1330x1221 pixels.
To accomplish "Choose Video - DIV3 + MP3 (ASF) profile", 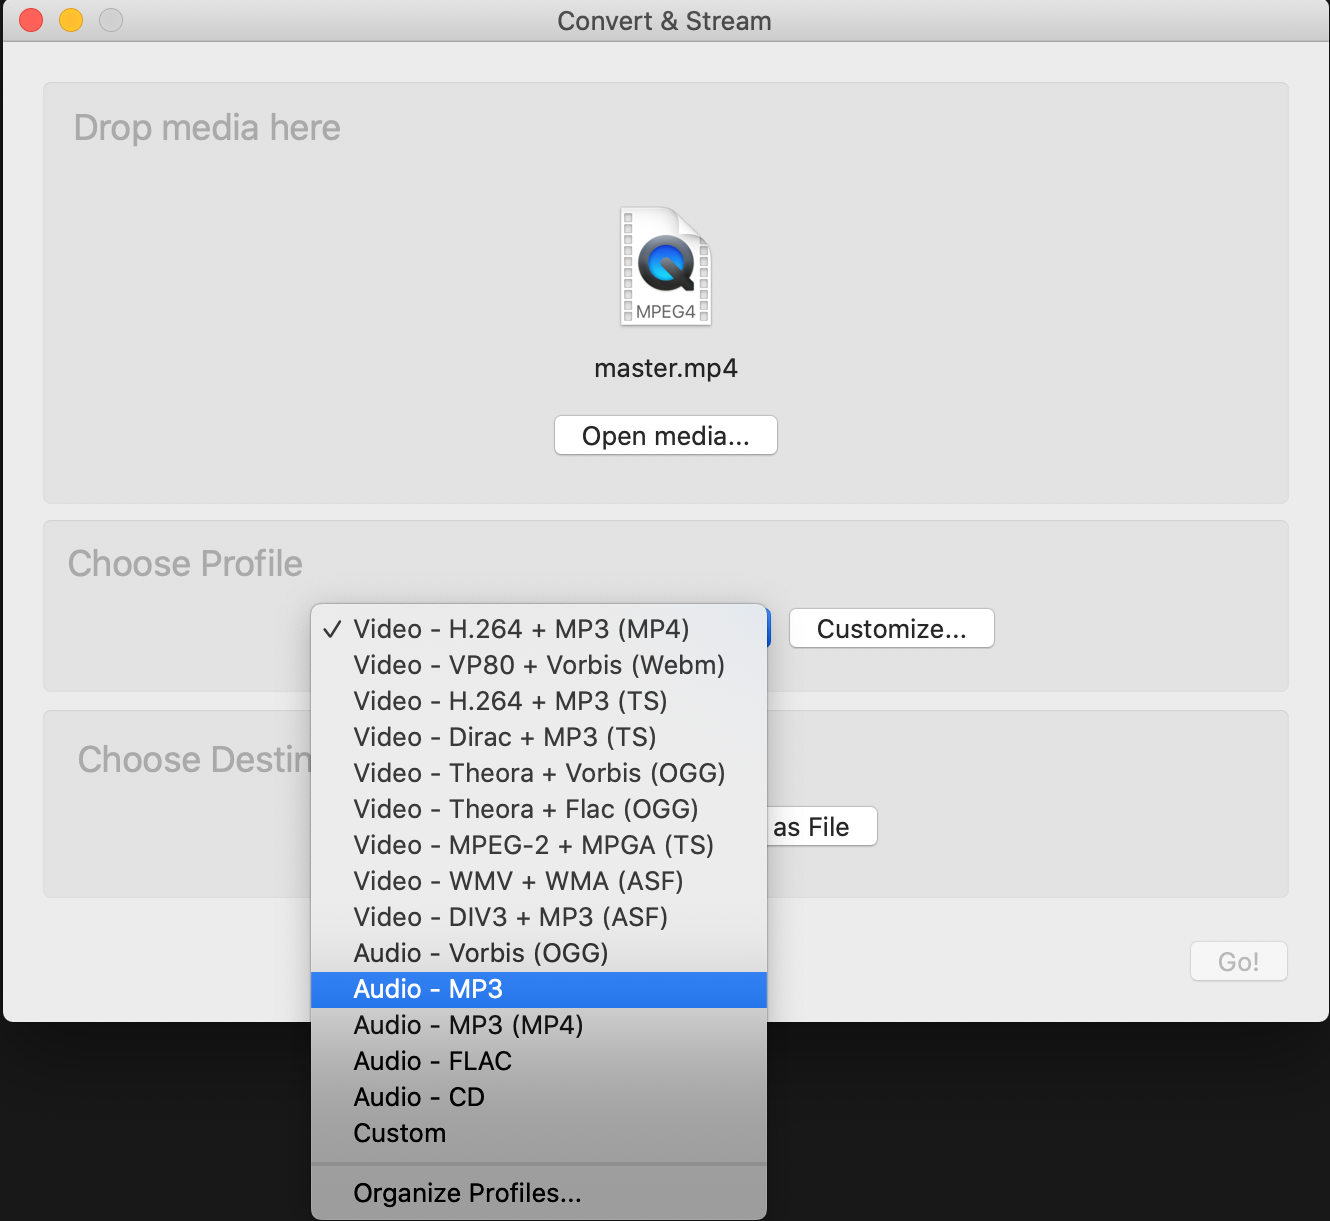I will coord(539,917).
